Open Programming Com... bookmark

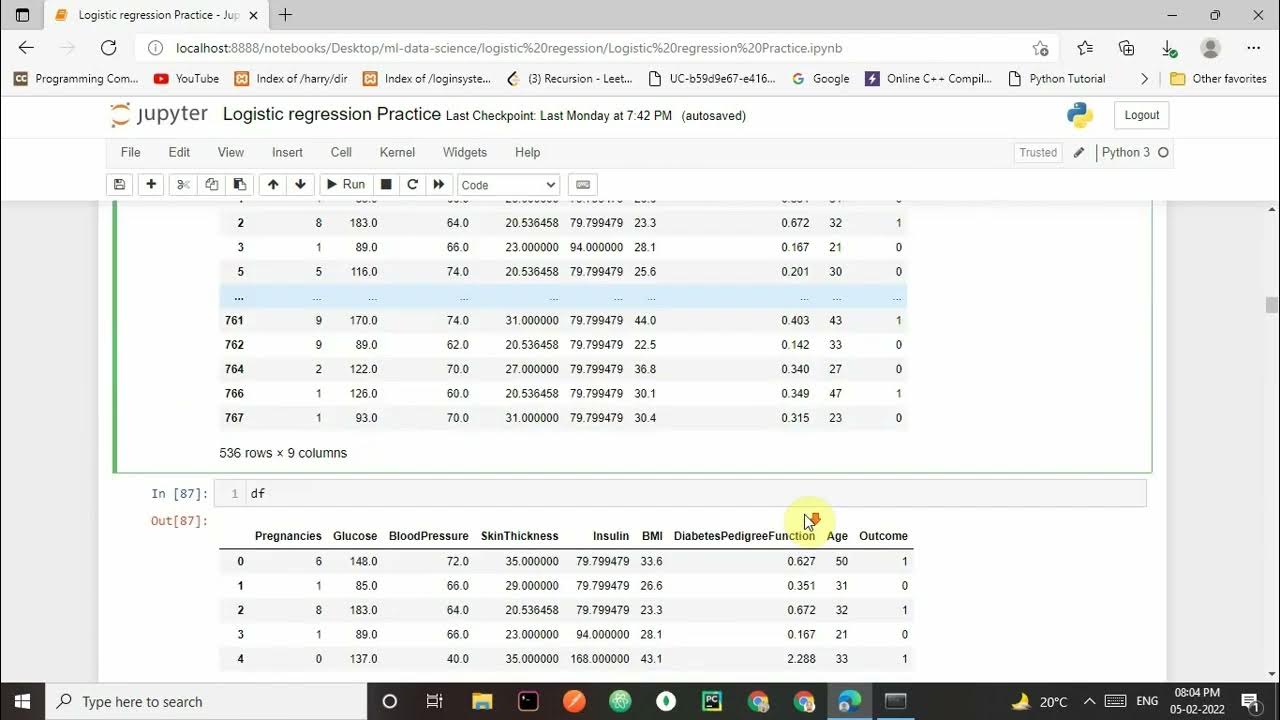pyautogui.click(x=76, y=78)
